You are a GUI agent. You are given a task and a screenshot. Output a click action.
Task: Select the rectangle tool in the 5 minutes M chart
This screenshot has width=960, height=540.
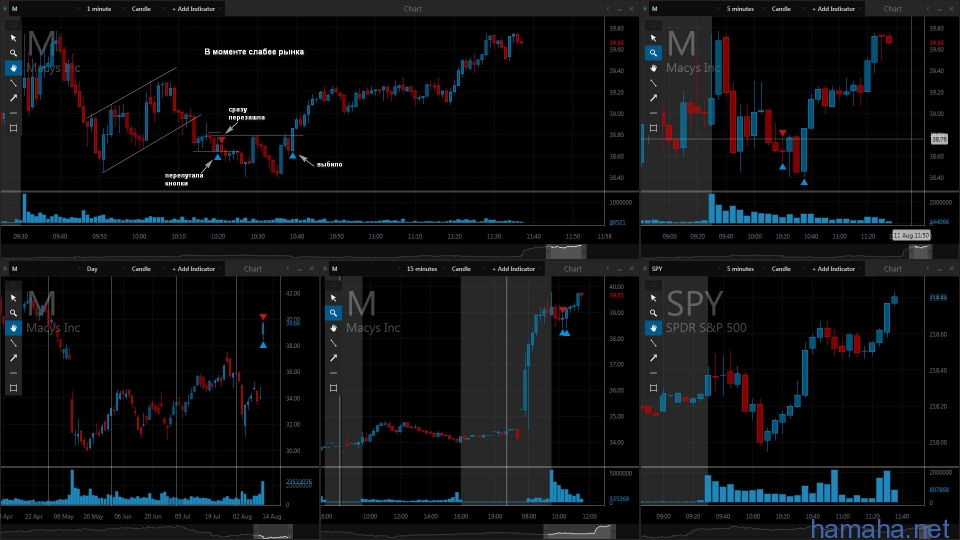pyautogui.click(x=653, y=128)
